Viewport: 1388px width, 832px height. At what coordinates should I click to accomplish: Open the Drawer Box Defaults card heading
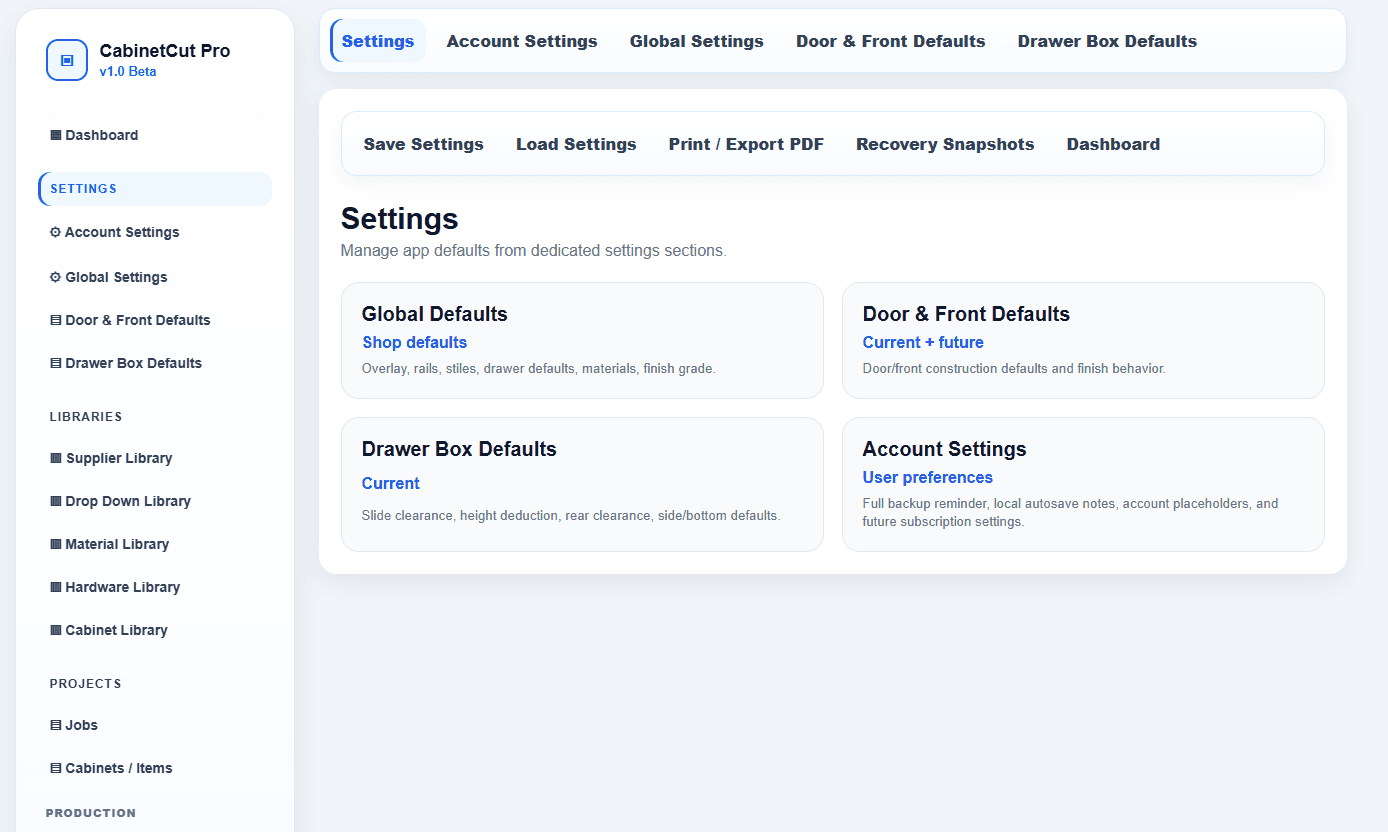(459, 449)
